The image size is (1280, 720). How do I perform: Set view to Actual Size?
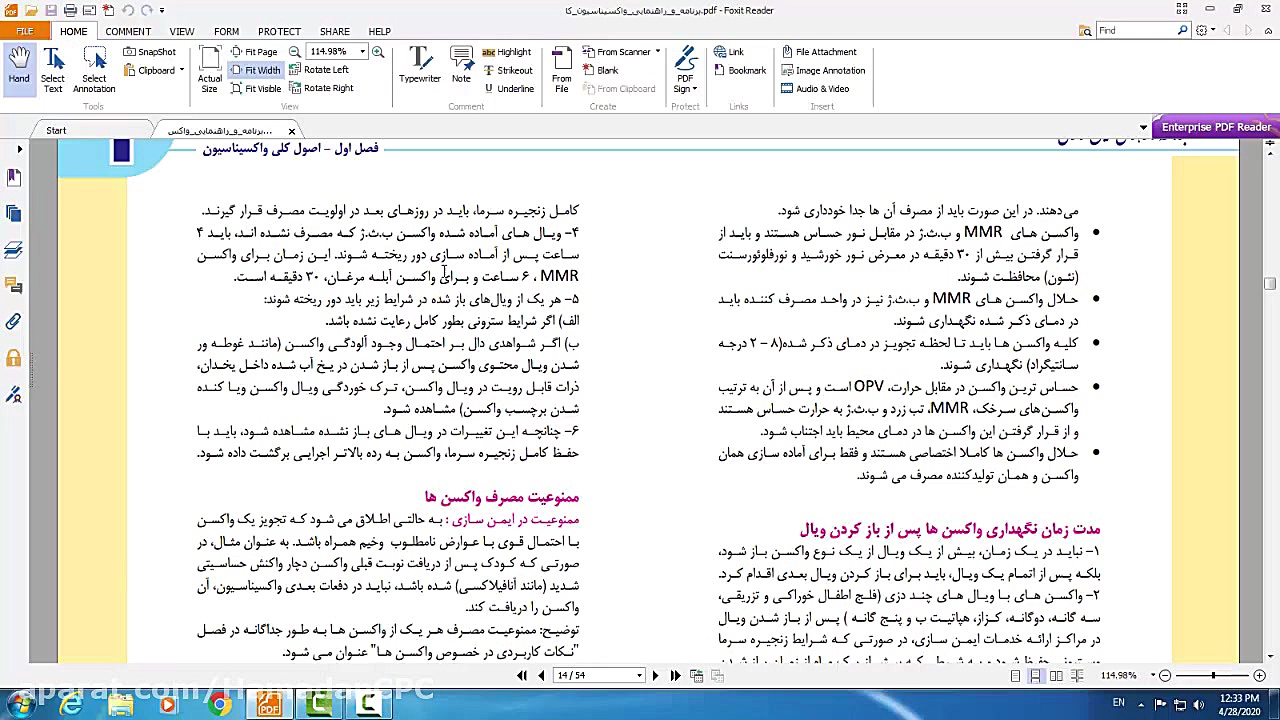[209, 69]
